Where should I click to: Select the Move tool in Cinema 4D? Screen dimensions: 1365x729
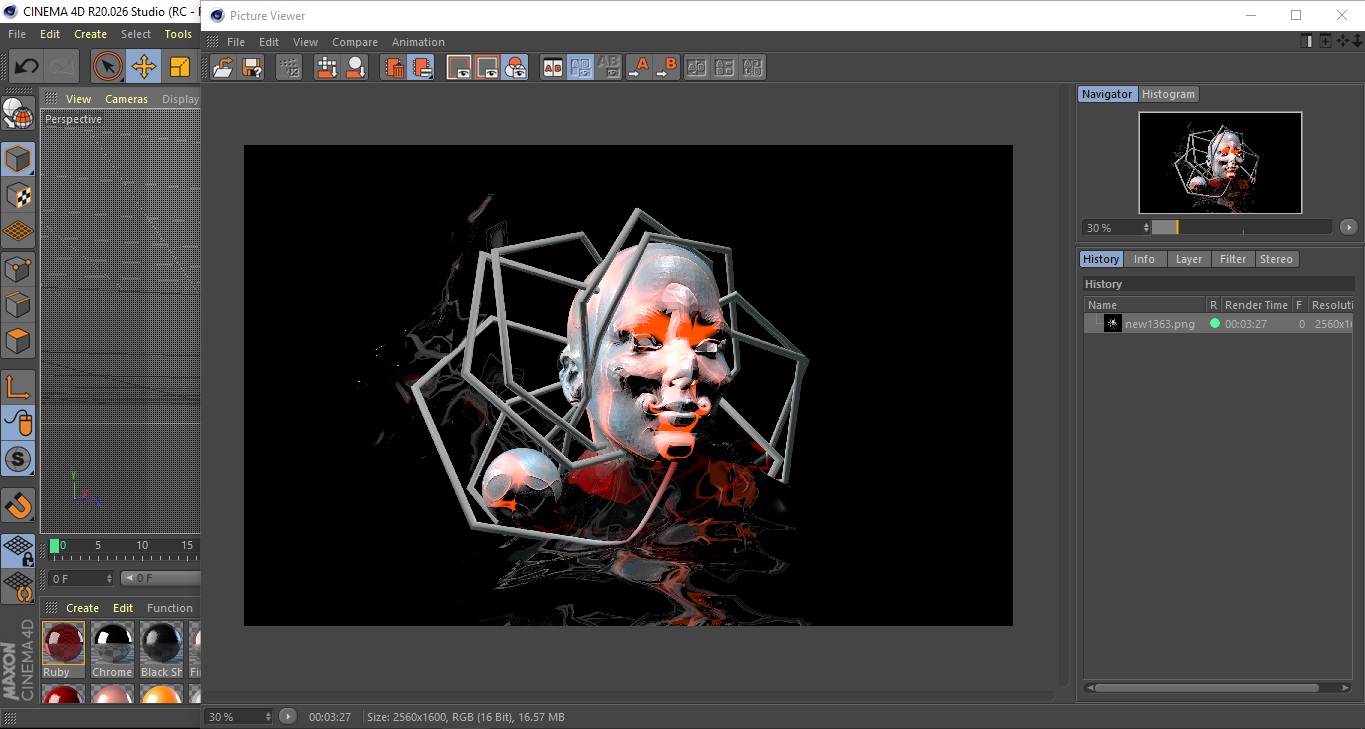tap(143, 67)
